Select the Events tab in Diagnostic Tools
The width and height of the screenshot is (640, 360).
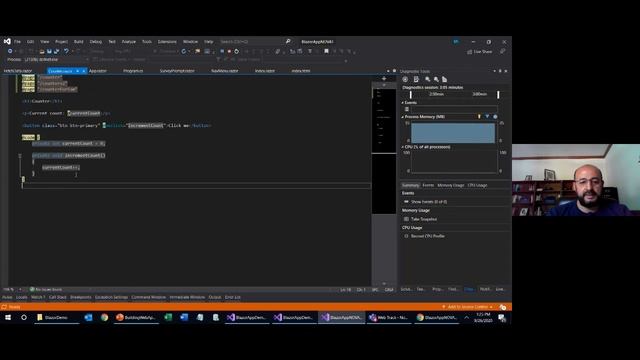[428, 185]
